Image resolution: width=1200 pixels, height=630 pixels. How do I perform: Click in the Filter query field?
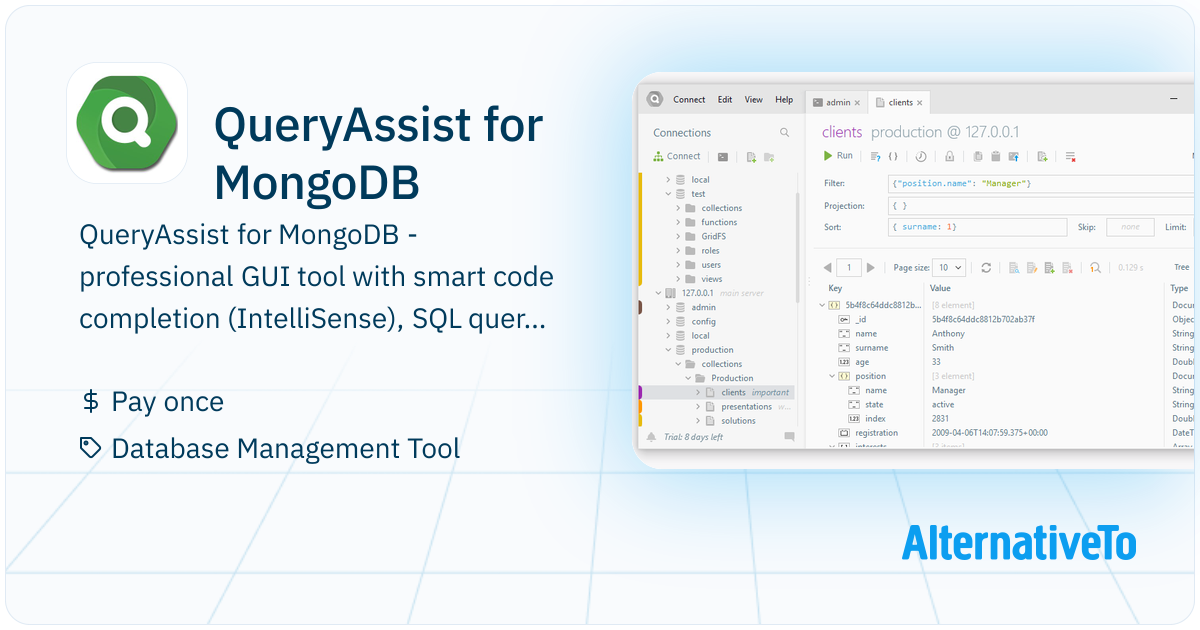pos(1040,183)
